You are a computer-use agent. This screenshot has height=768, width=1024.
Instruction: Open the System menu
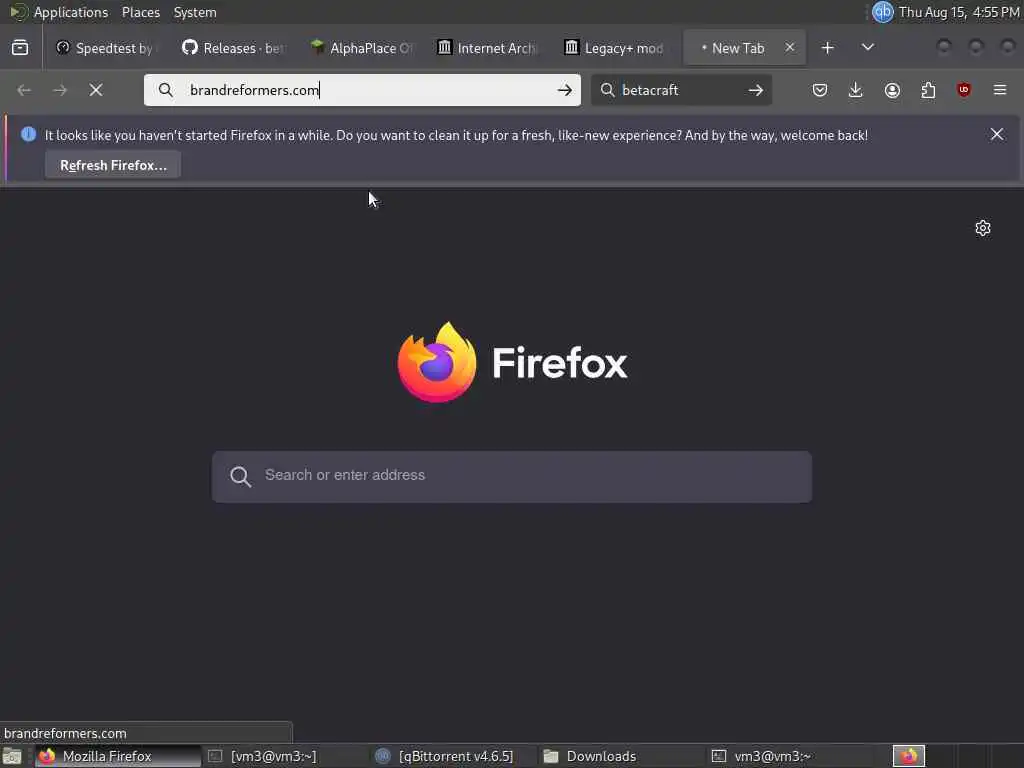pos(195,12)
